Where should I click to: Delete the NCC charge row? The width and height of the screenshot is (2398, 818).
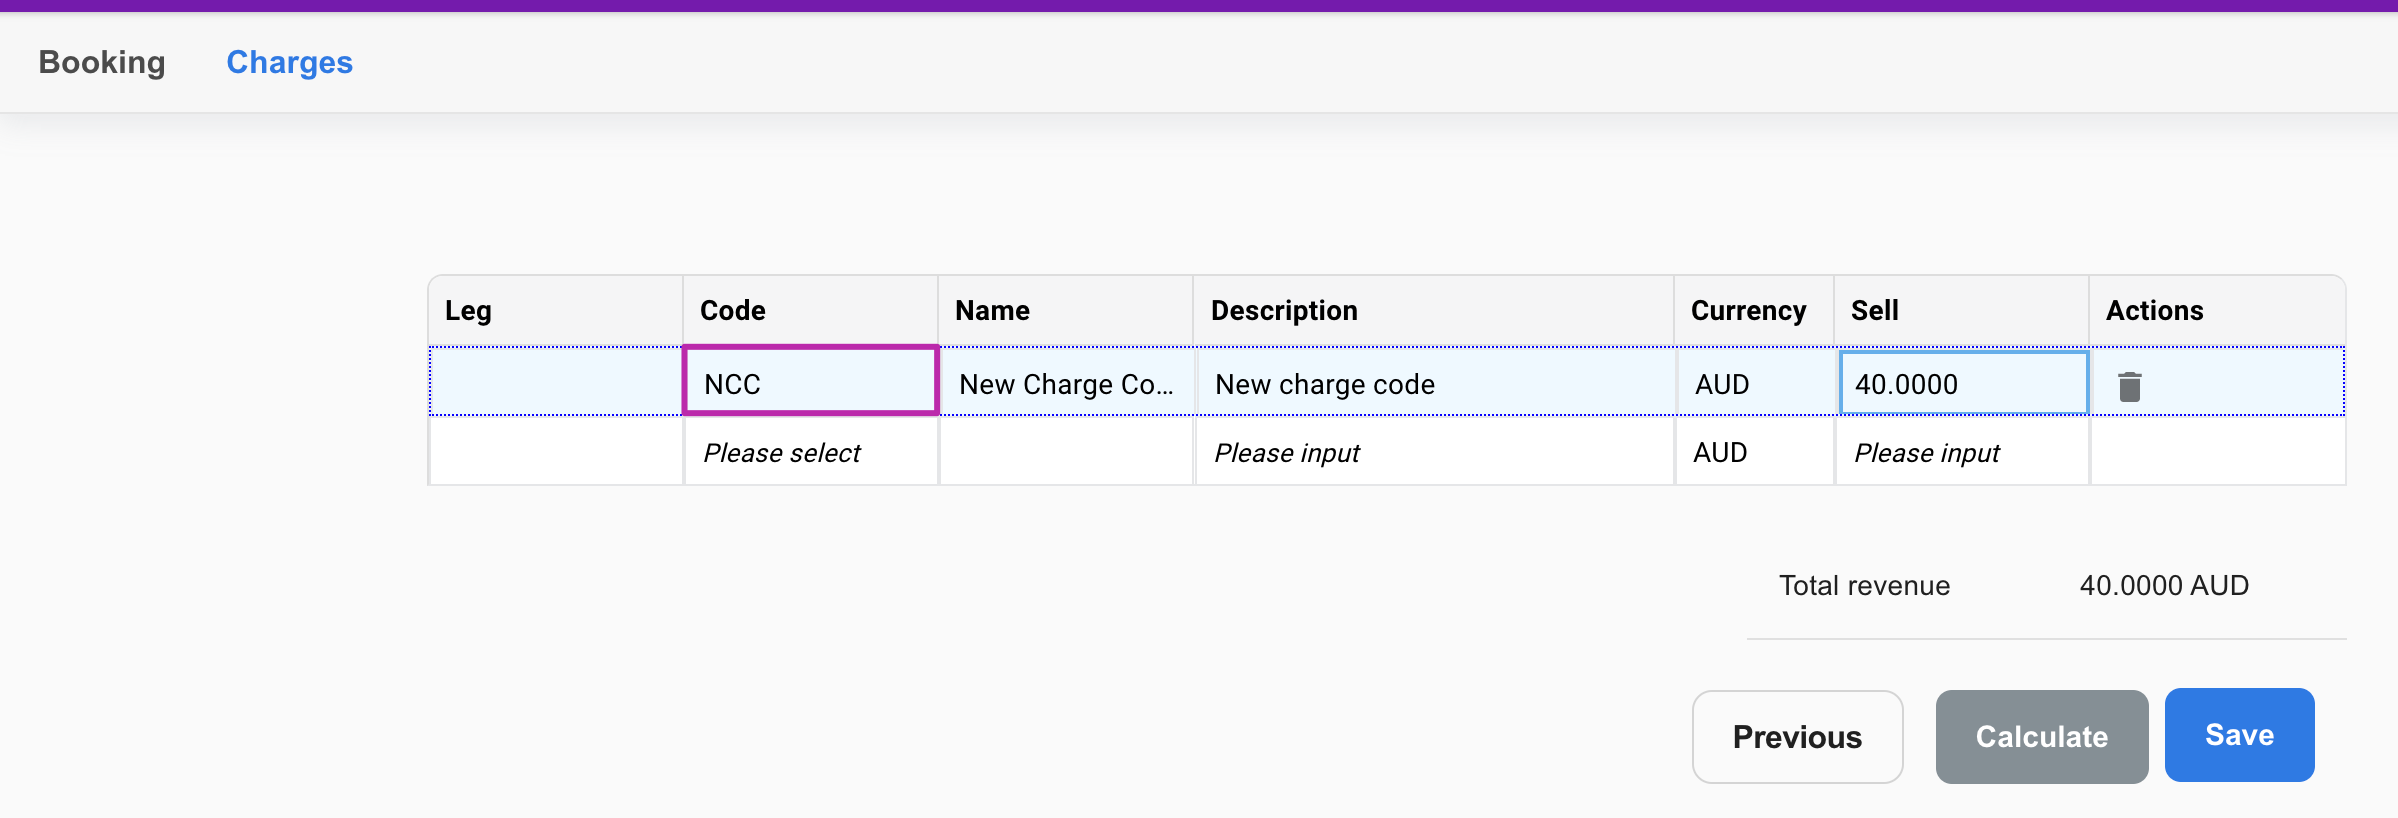click(2129, 386)
